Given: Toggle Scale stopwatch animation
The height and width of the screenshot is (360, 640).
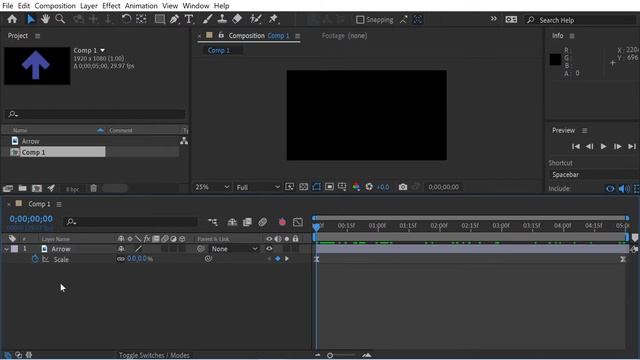Looking at the screenshot, I should click(x=35, y=259).
